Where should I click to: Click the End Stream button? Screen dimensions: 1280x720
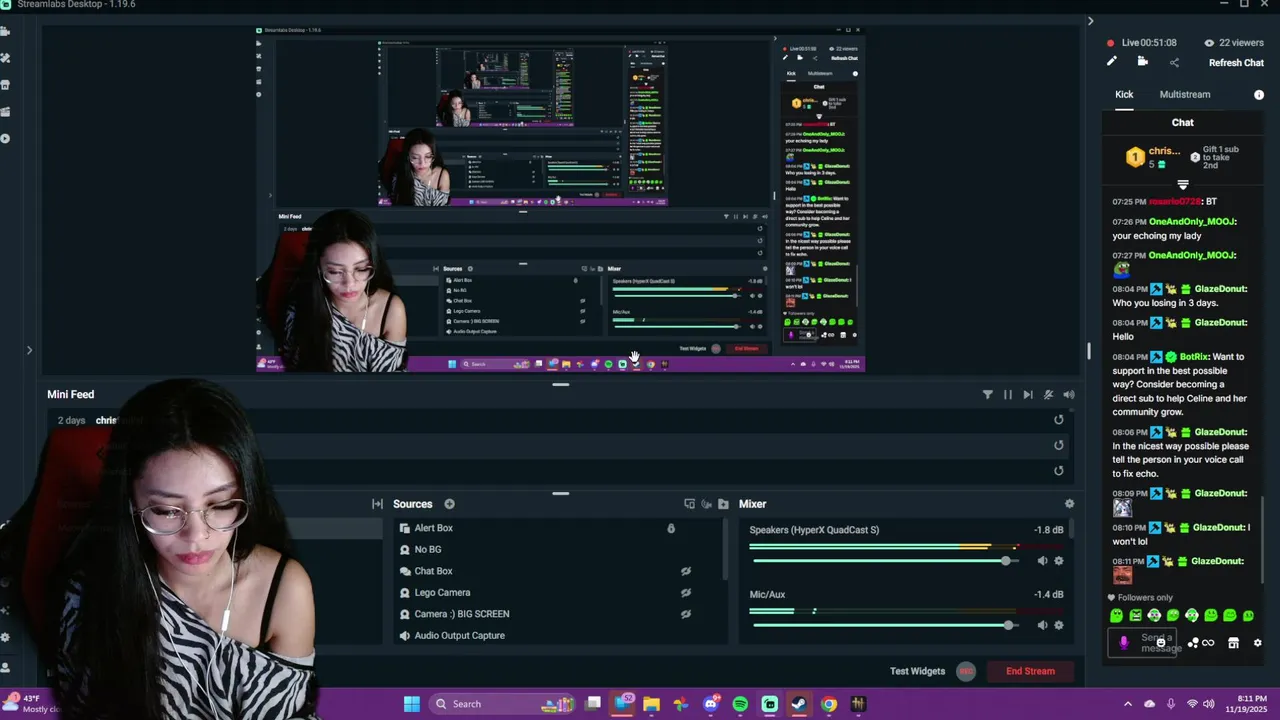click(1030, 671)
